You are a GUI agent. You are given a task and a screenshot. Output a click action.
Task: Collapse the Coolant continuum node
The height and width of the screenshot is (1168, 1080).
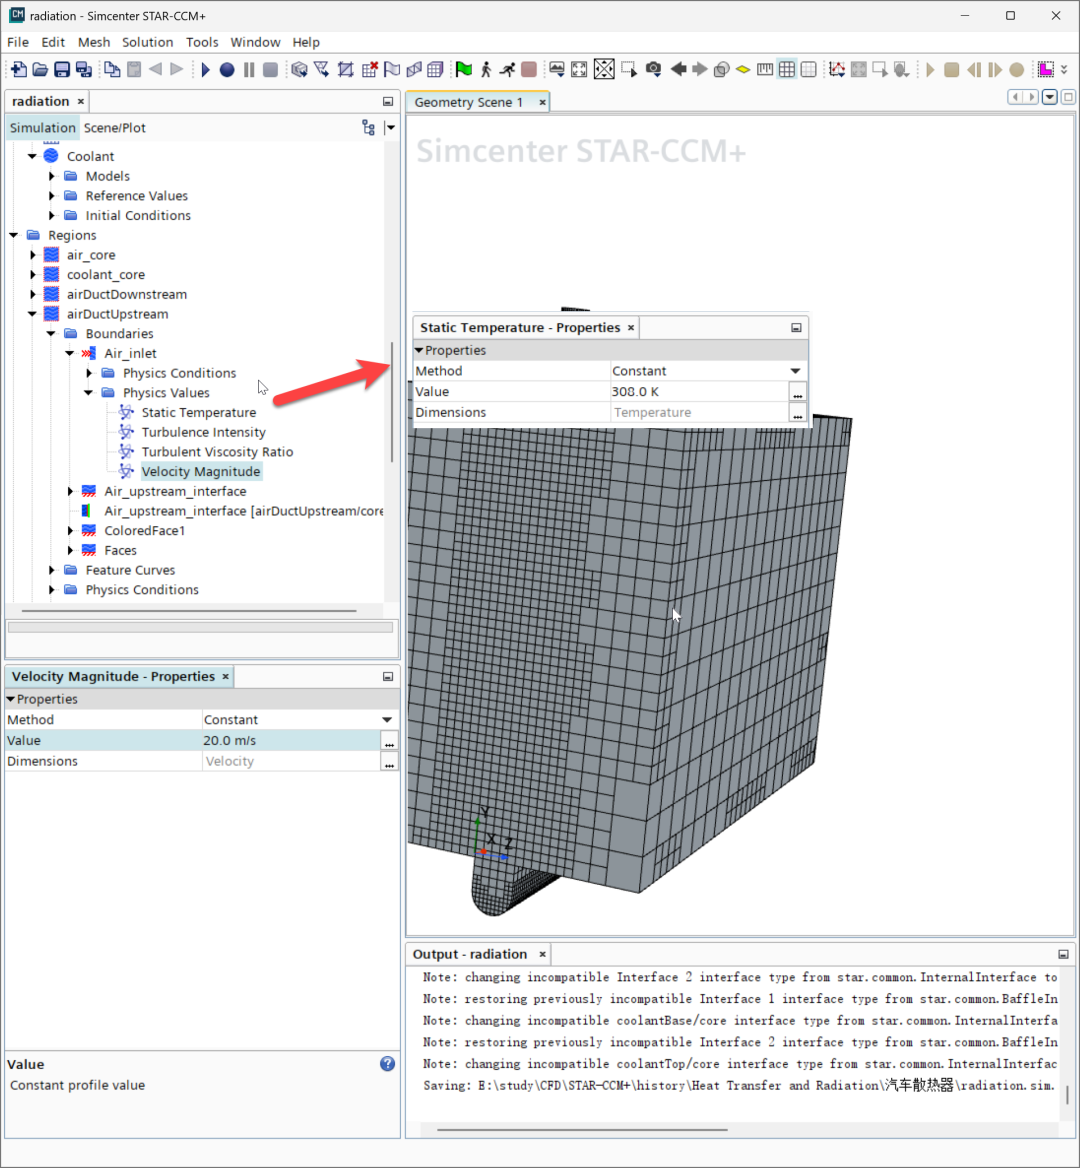tap(32, 156)
